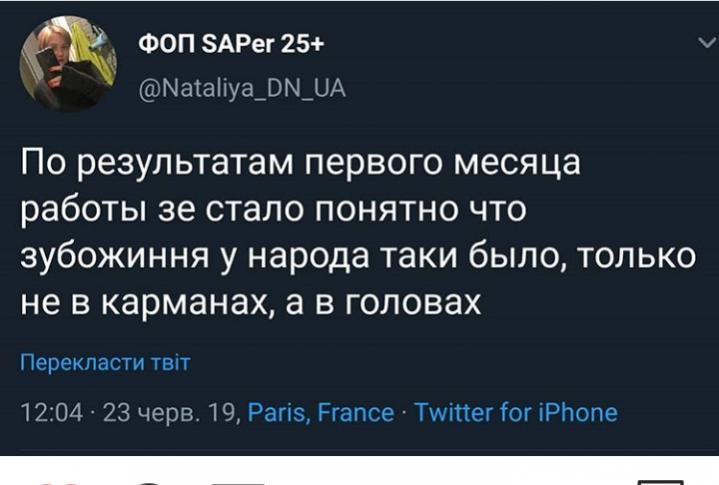Click the author's profile avatar photo

(x=68, y=62)
